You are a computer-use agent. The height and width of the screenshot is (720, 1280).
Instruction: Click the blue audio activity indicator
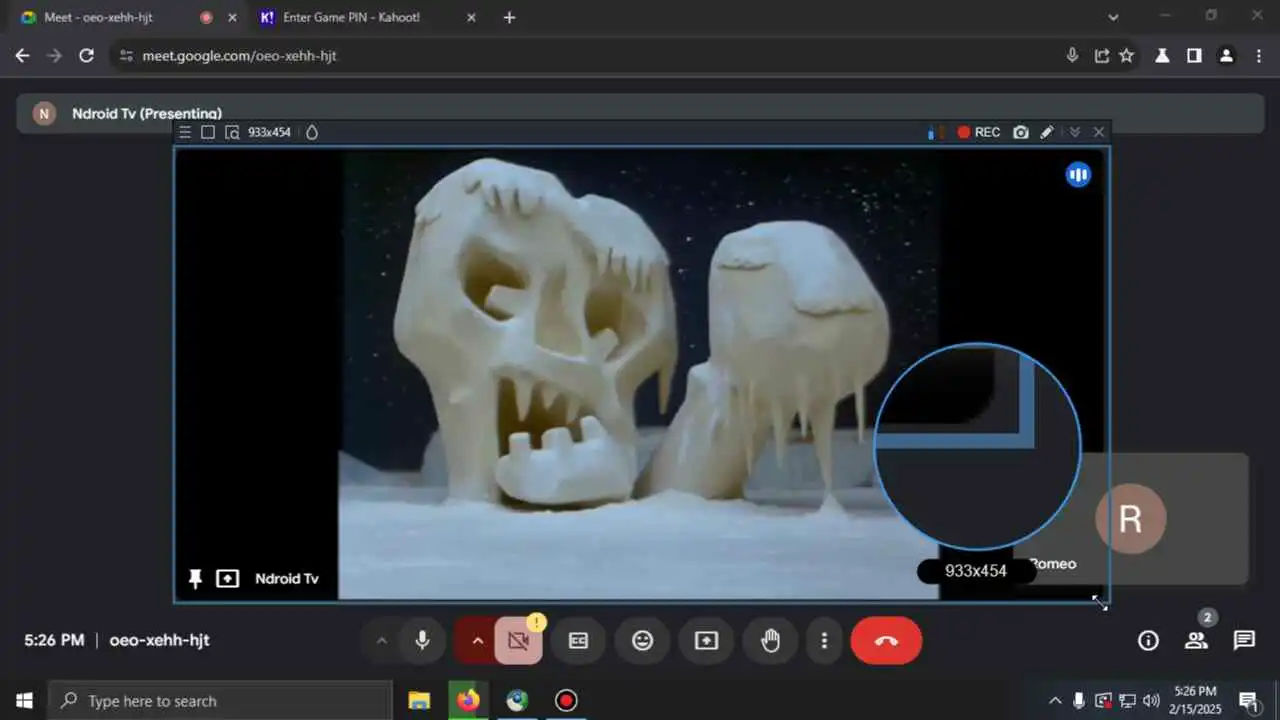[x=1078, y=175]
